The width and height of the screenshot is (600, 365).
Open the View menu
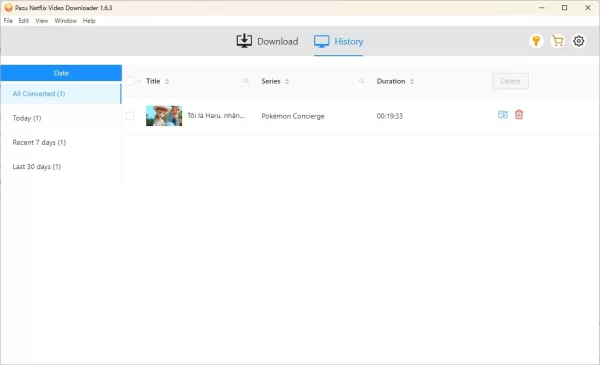42,21
